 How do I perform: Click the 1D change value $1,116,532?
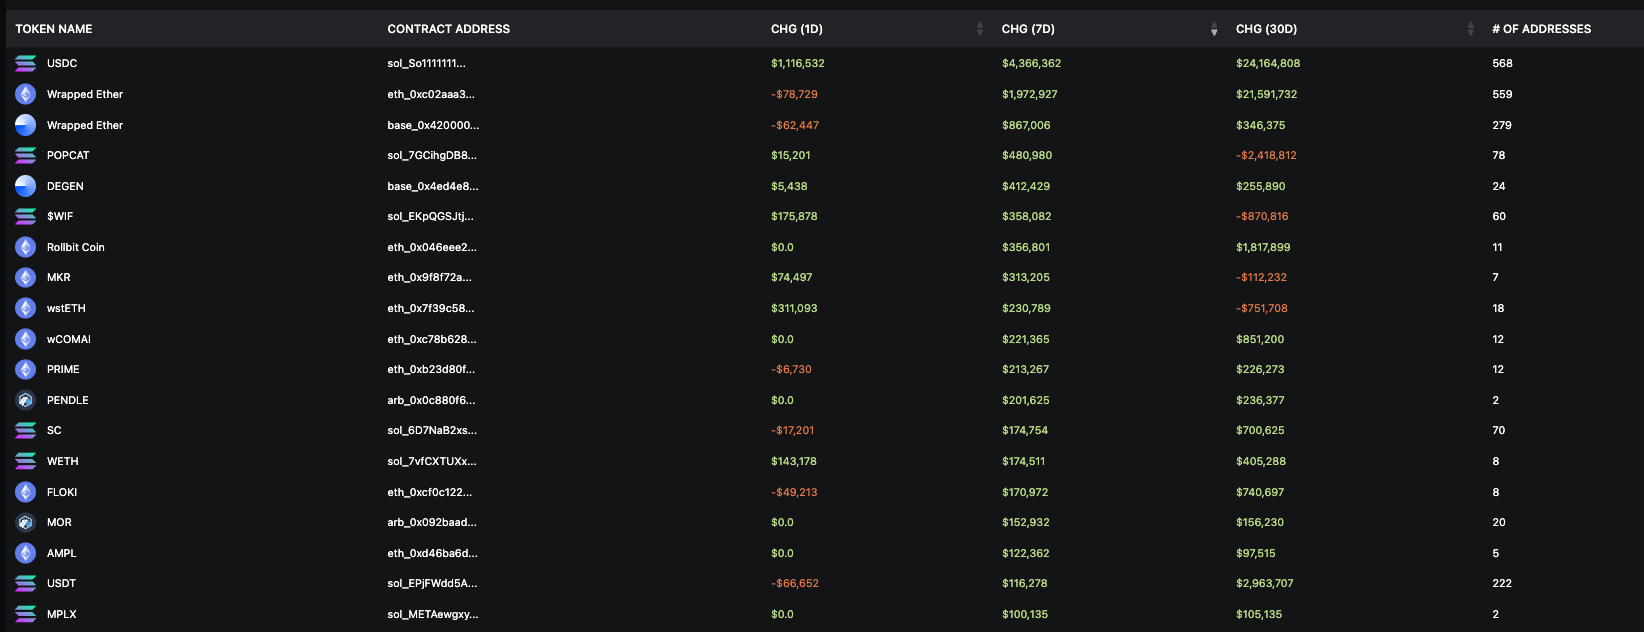point(798,63)
